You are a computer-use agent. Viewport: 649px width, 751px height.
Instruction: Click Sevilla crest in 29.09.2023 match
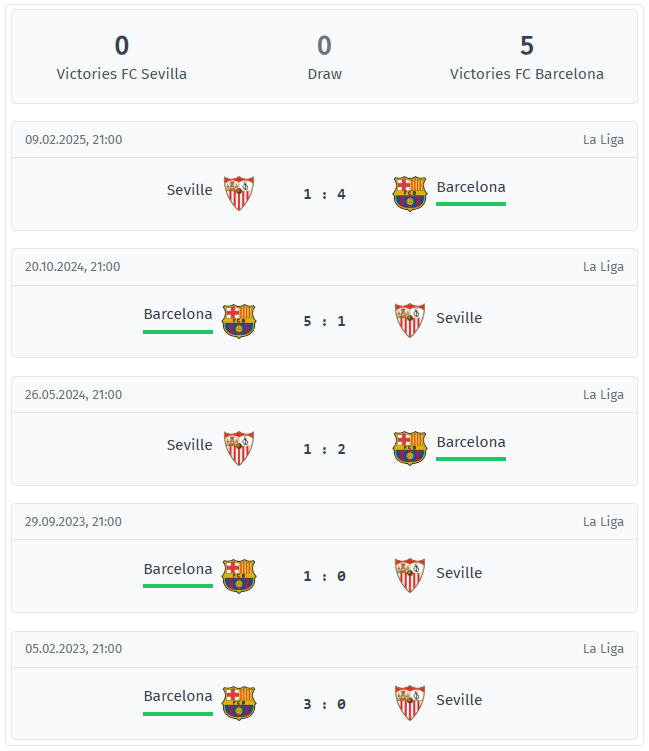[410, 575]
